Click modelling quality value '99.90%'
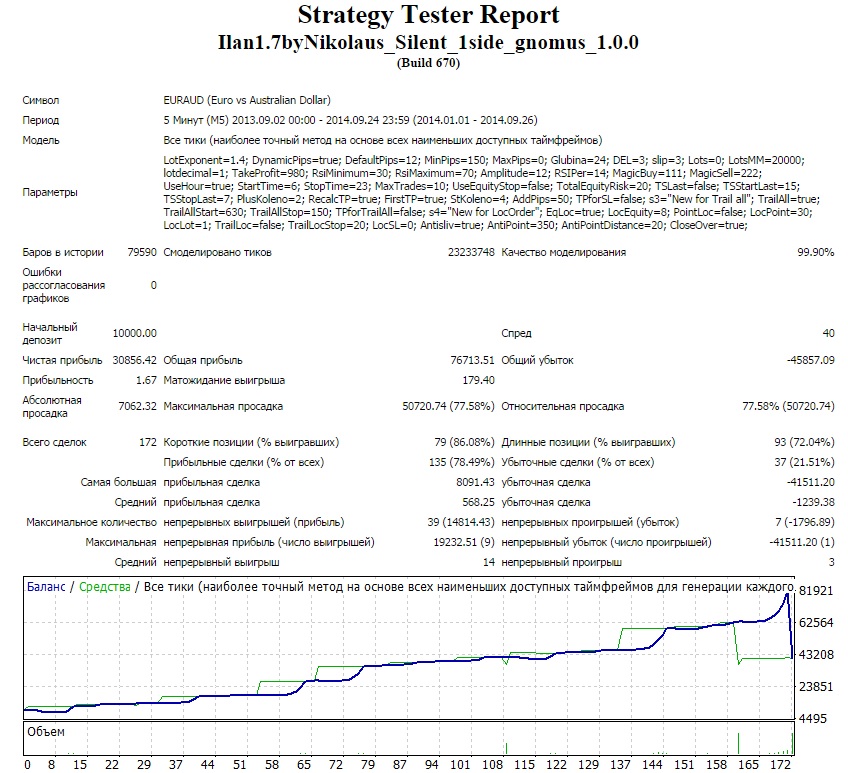 816,252
